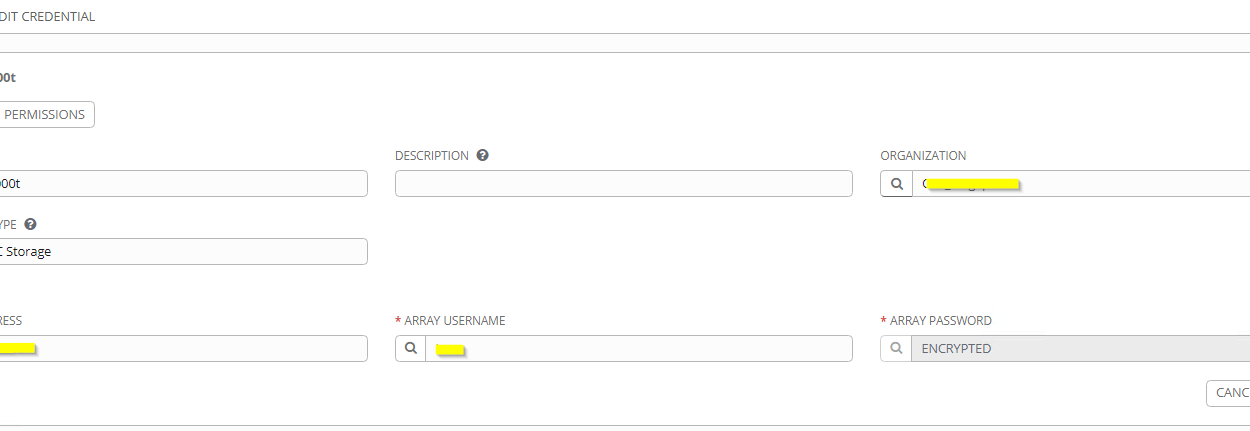The image size is (1250, 431).
Task: Open the Organization lookup magnifier icon
Action: [x=897, y=184]
